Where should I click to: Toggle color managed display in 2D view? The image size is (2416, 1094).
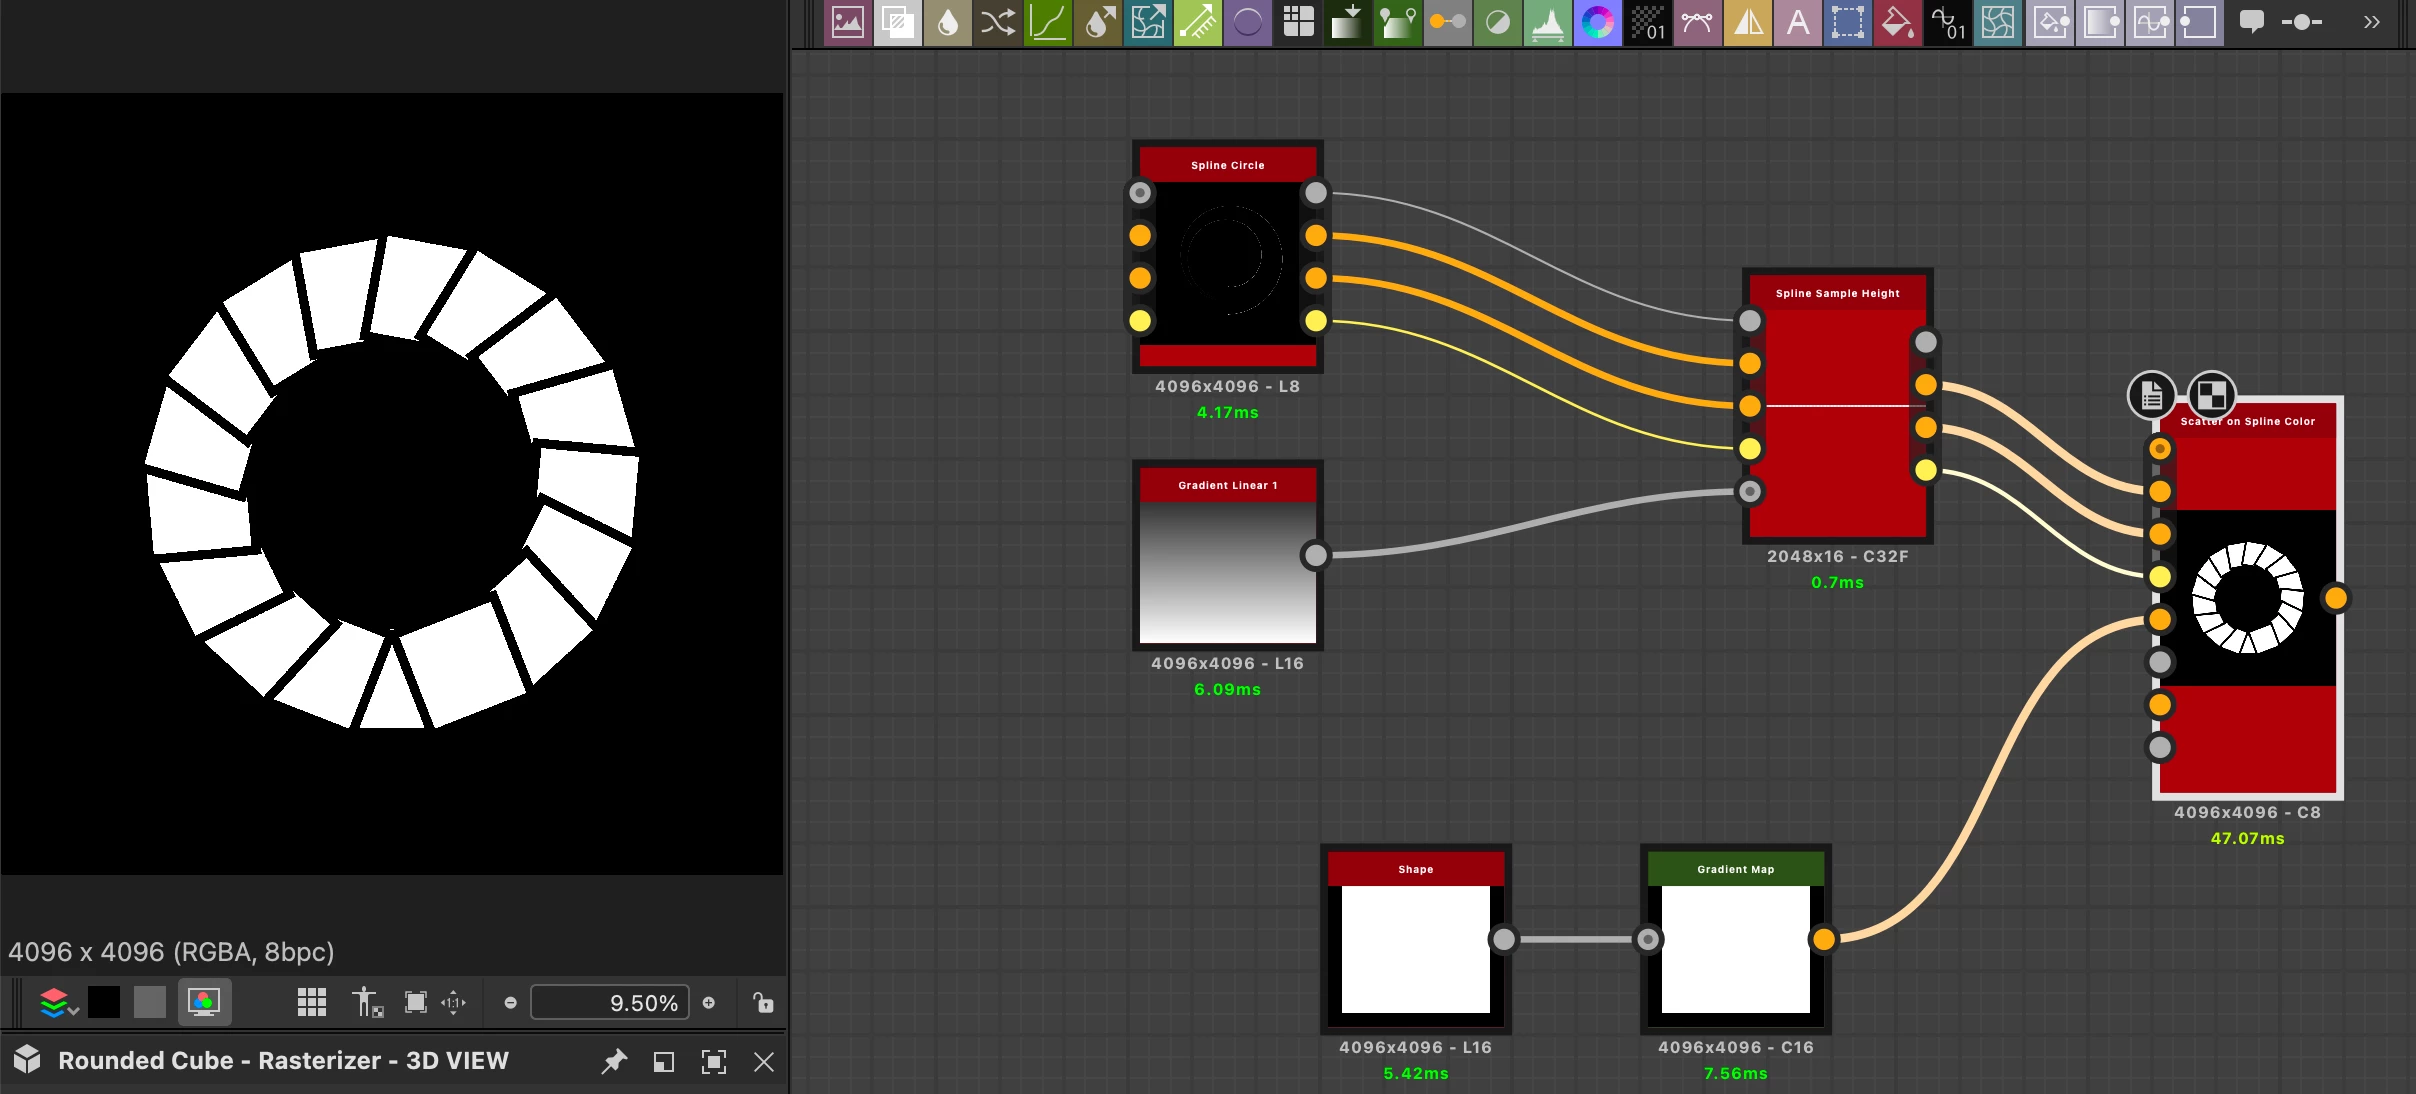(204, 1002)
